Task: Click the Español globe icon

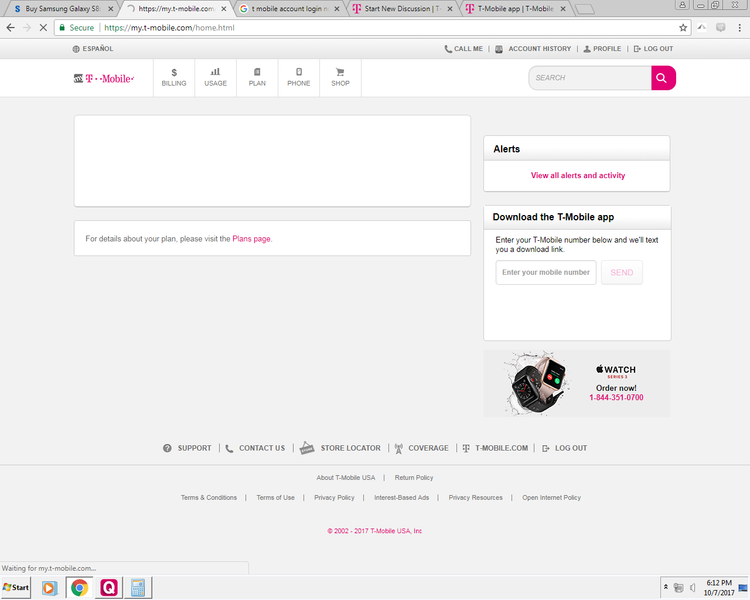Action: pos(76,49)
